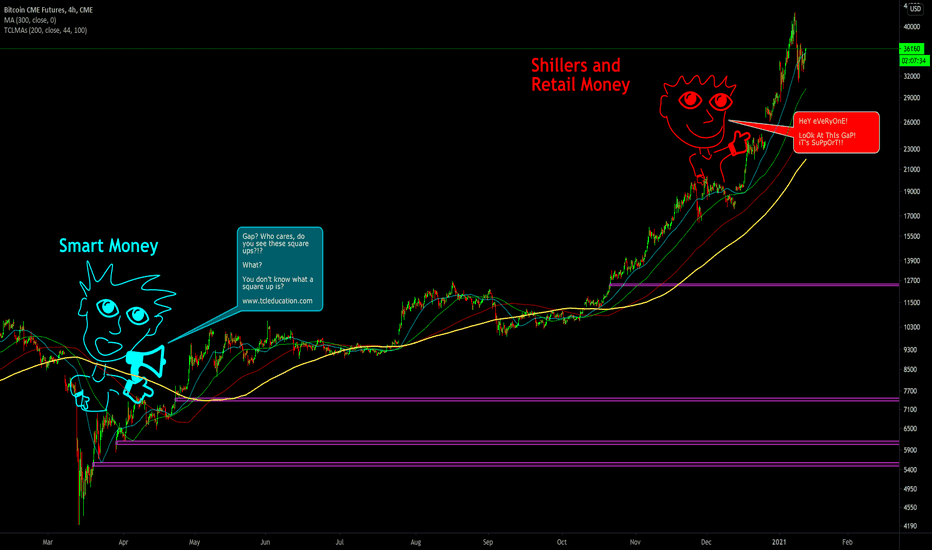Select the red 'HeY eVeRyOnE!' callout
This screenshot has height=550, width=932.
click(836, 132)
